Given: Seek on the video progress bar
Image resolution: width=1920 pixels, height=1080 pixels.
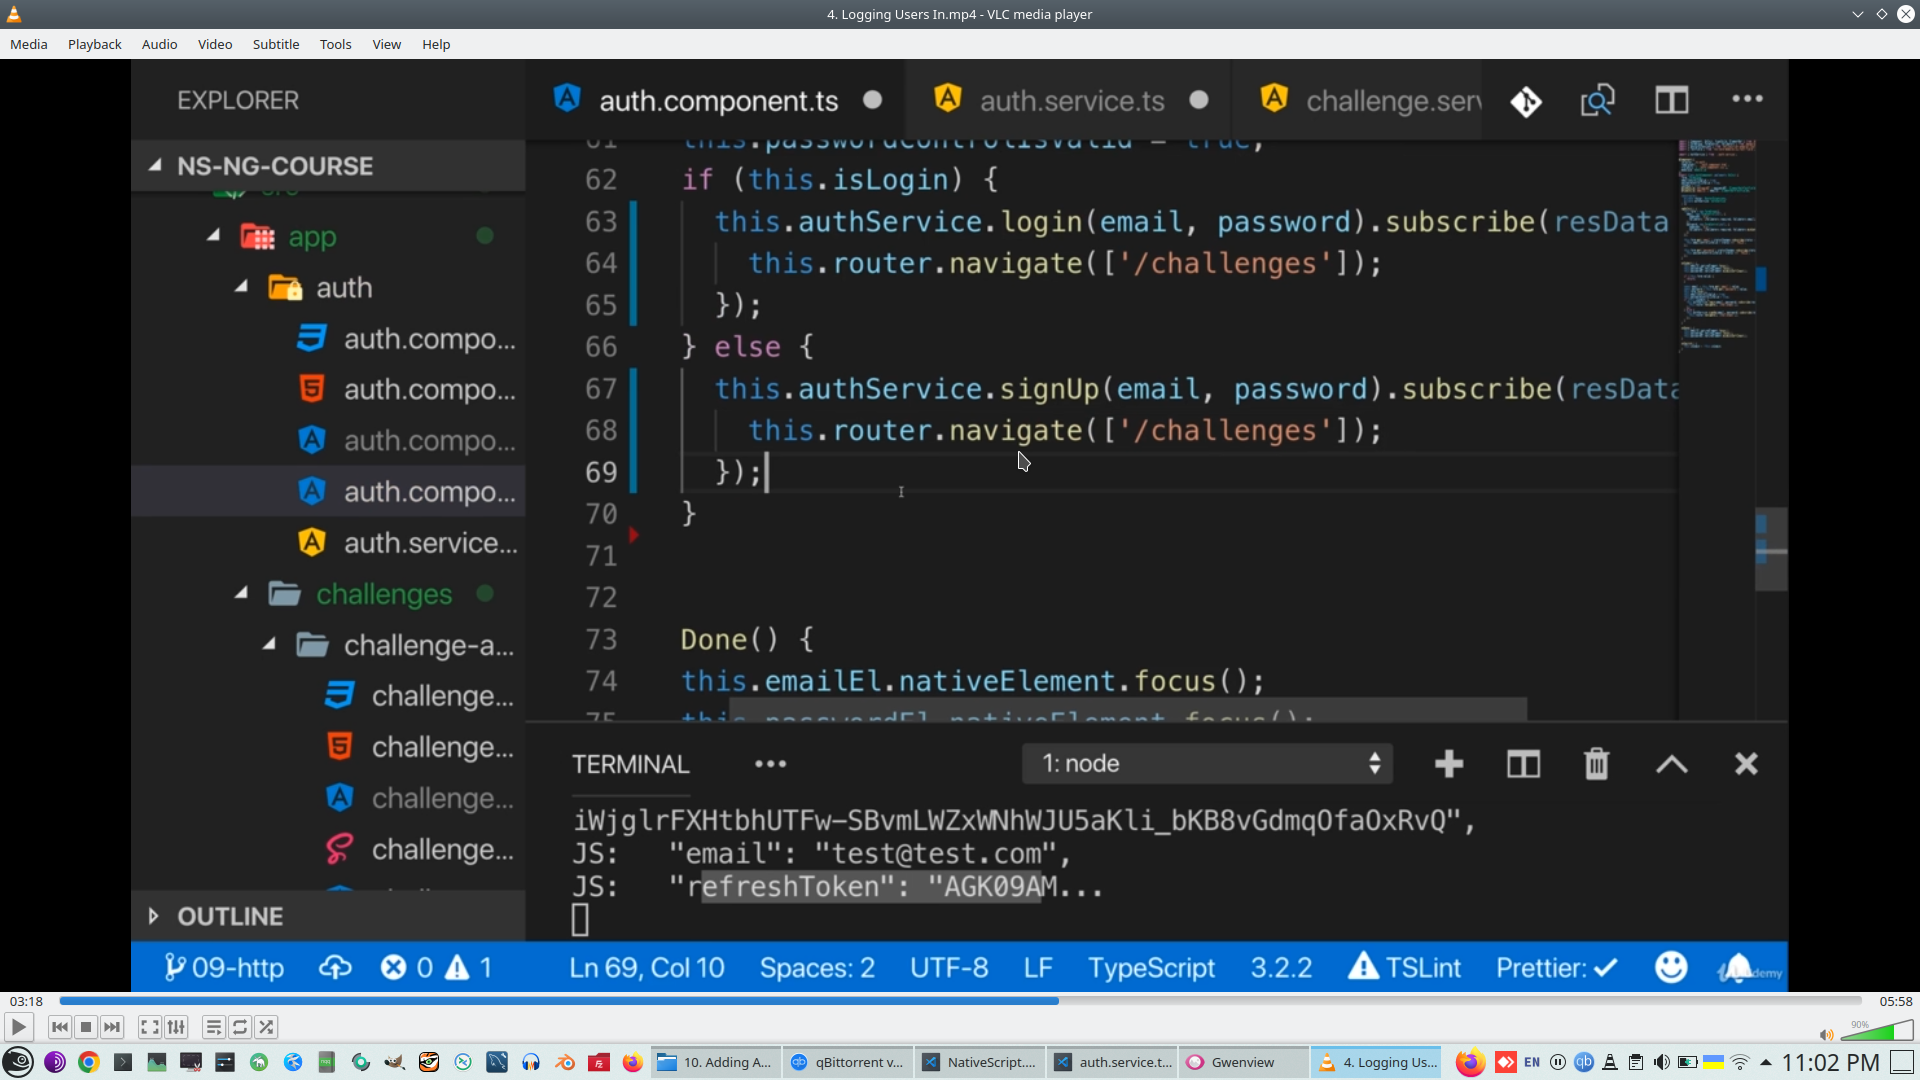Looking at the screenshot, I should point(960,1001).
